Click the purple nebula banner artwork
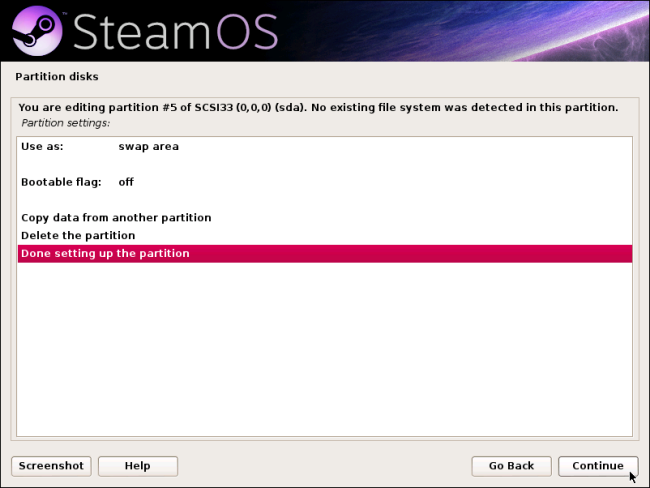 tap(477, 31)
